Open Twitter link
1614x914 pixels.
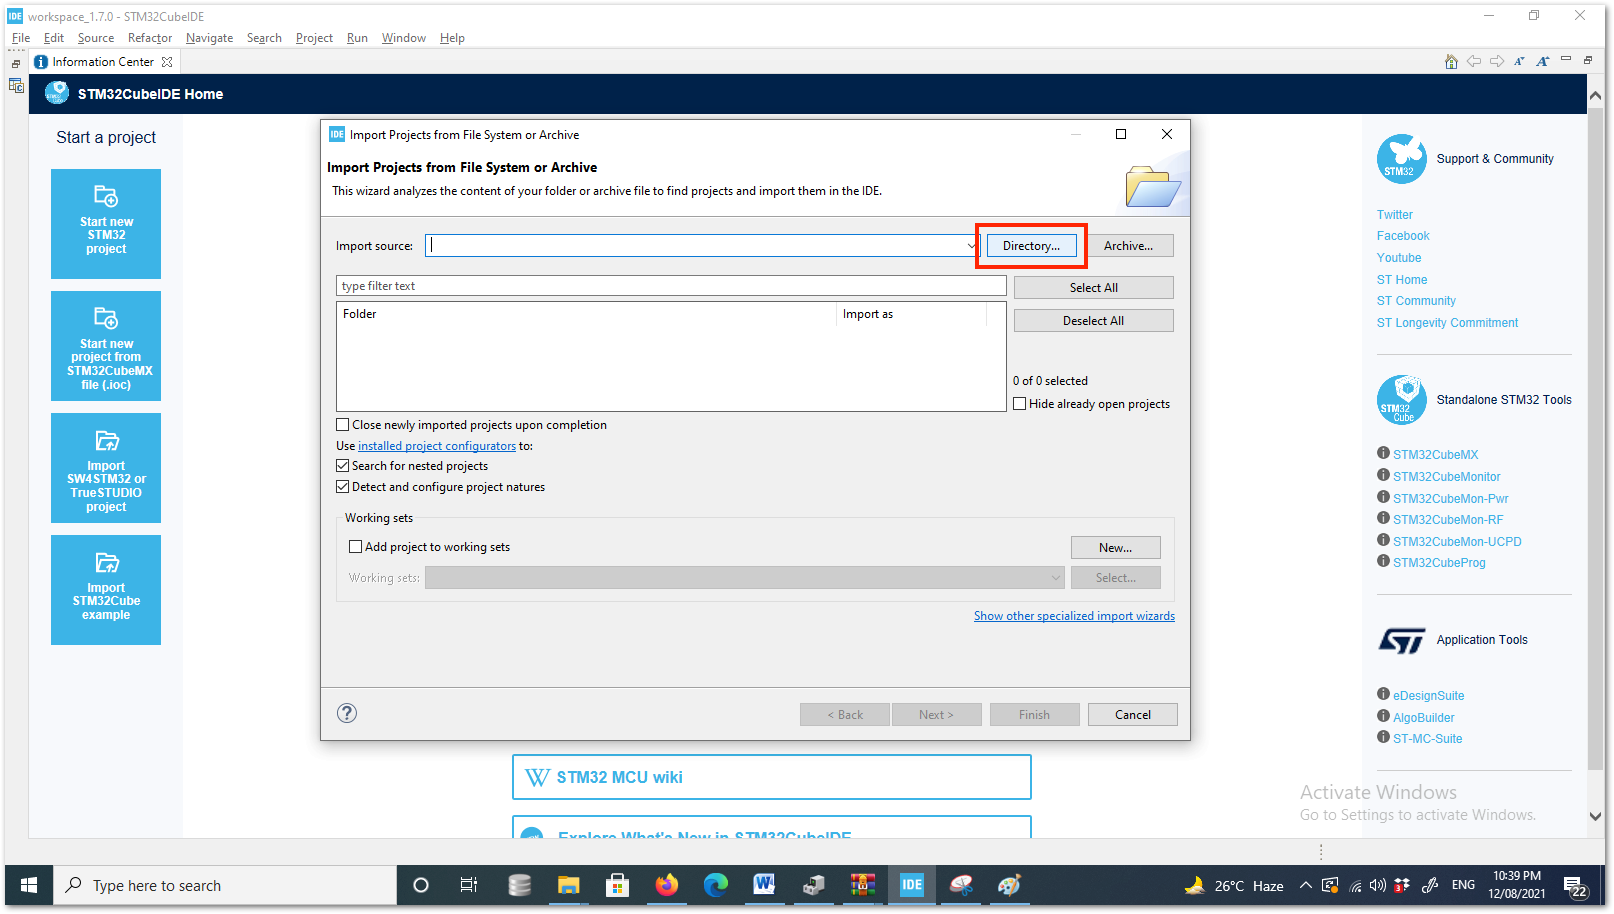pos(1394,215)
